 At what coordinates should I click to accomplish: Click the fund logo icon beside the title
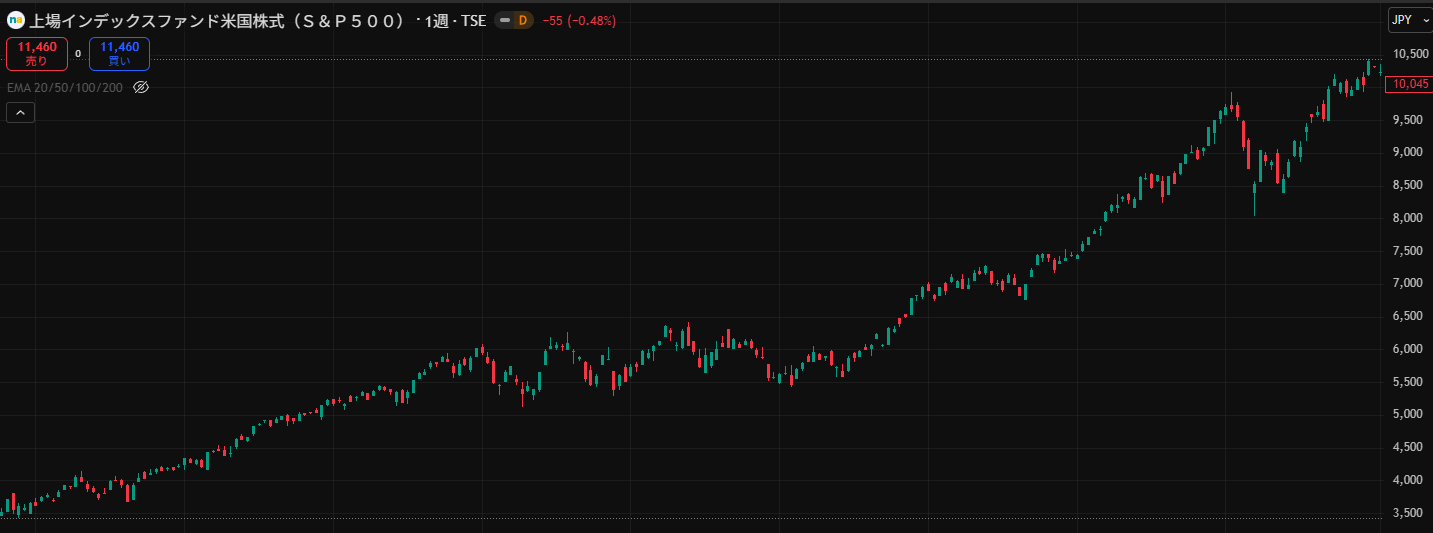tap(16, 20)
